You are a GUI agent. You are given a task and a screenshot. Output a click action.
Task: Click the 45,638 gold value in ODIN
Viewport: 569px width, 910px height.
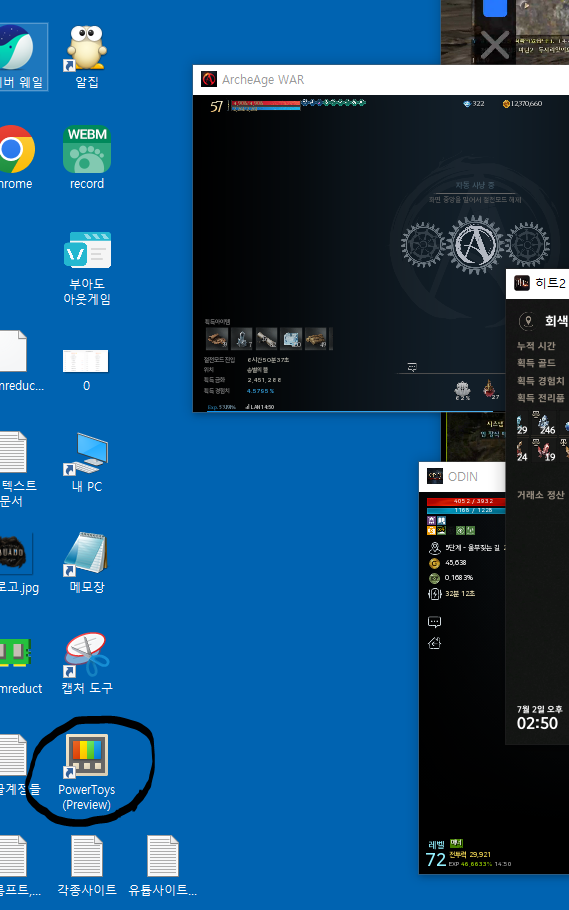(456, 563)
